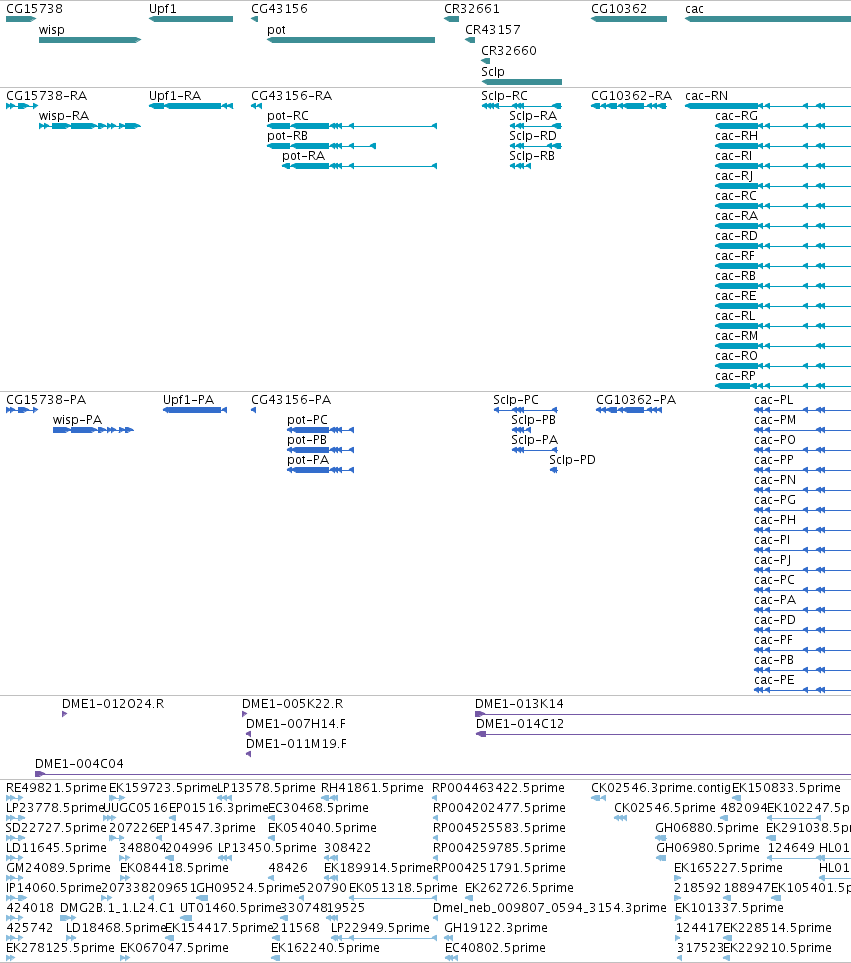Select the Sclp-RB transcript label
Screen dimensions: 851x963
point(532,156)
